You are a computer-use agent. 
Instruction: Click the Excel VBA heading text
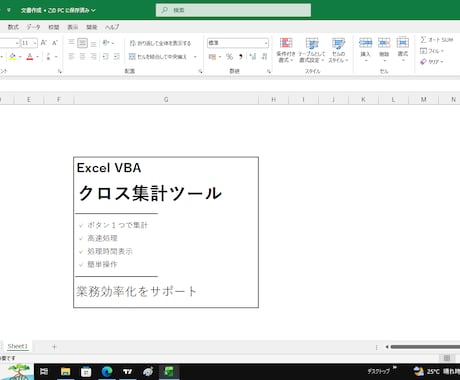tap(109, 168)
